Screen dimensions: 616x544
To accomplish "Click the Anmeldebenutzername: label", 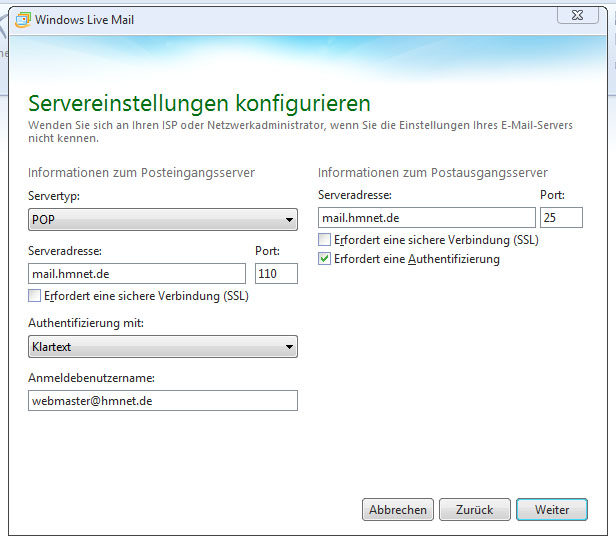I will click(x=92, y=378).
